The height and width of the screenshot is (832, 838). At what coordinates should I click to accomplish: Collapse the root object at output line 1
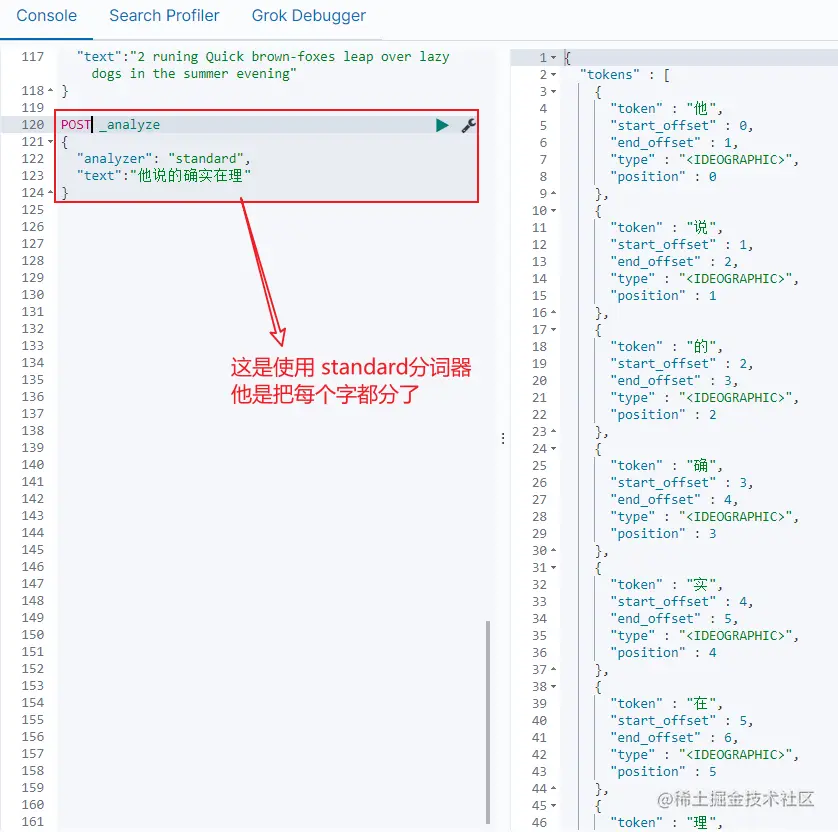click(x=554, y=57)
